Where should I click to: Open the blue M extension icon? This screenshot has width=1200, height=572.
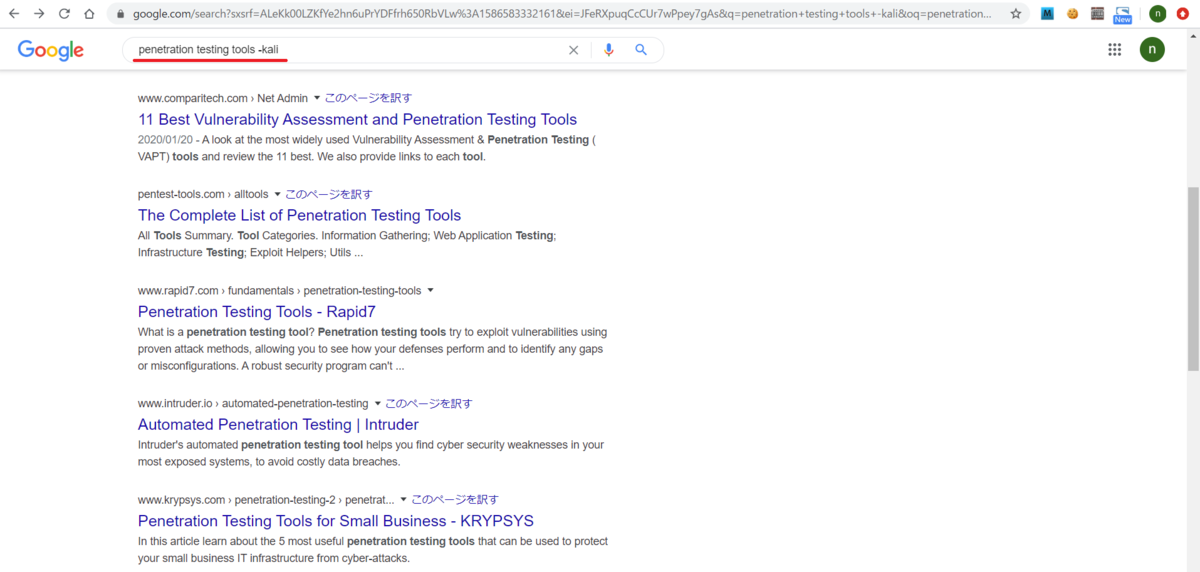(1047, 14)
